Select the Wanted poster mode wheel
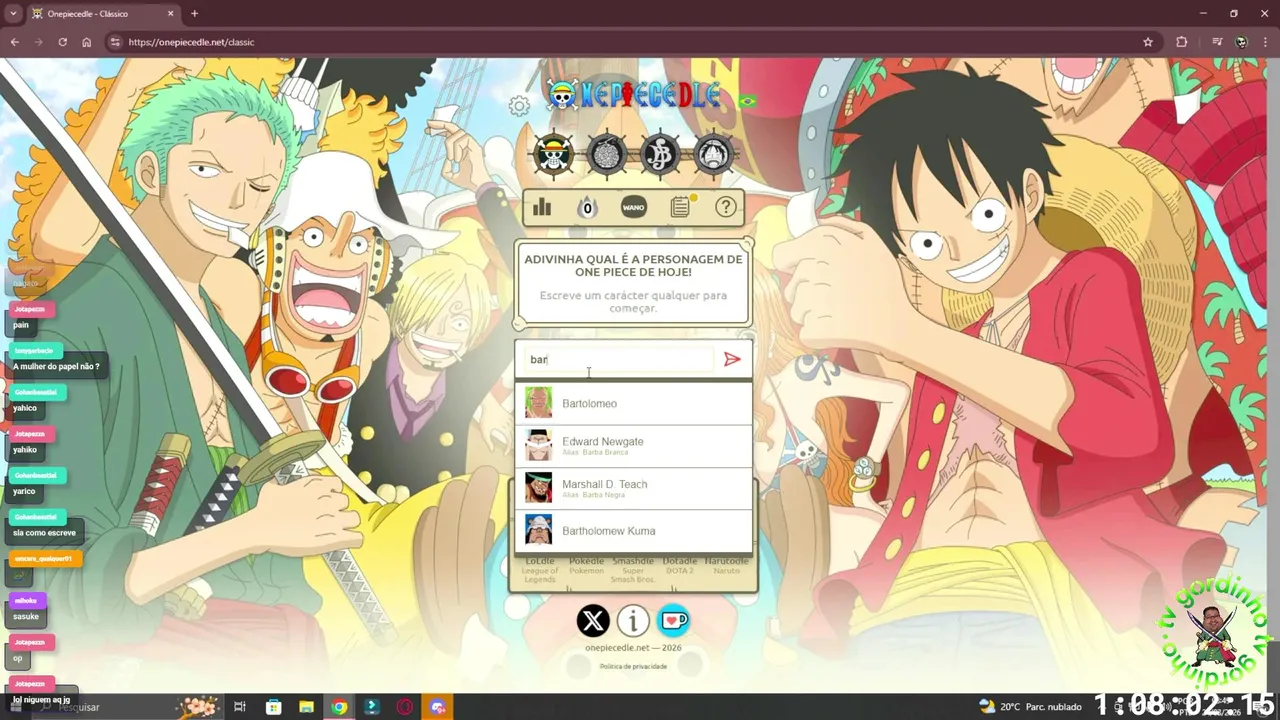This screenshot has width=1280, height=720. click(660, 155)
